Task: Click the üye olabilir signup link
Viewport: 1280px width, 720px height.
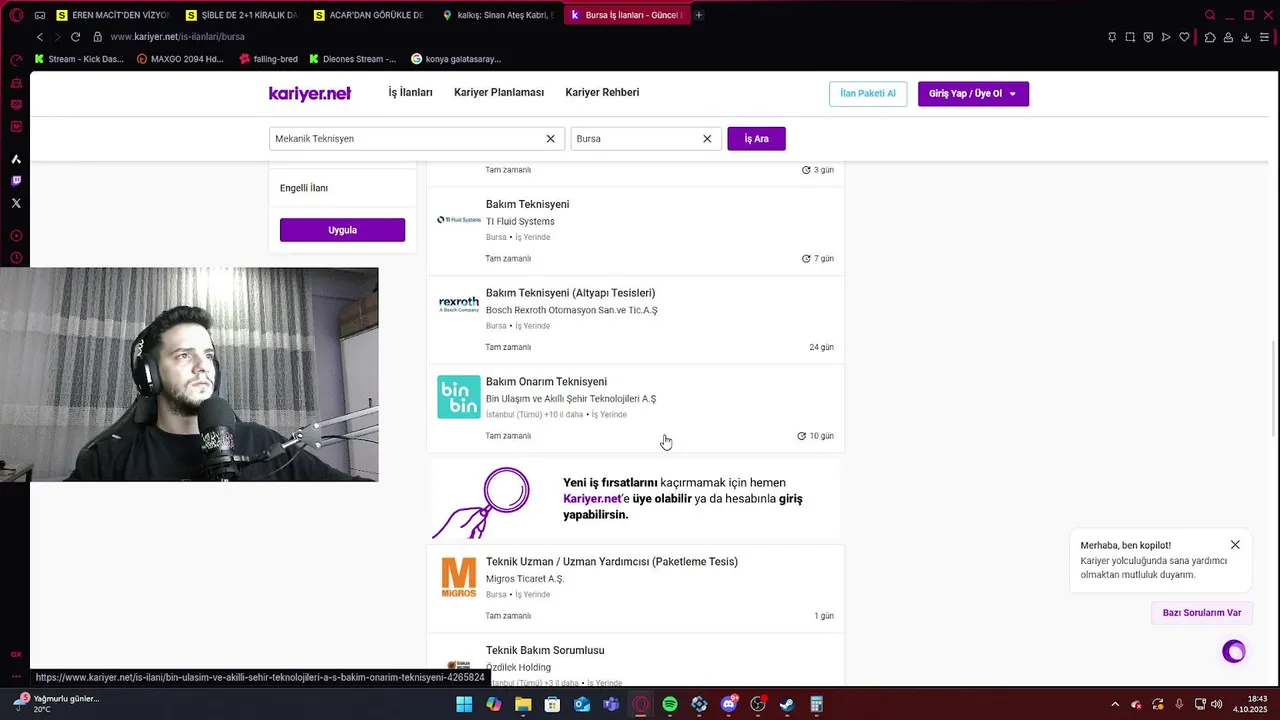Action: [x=662, y=498]
